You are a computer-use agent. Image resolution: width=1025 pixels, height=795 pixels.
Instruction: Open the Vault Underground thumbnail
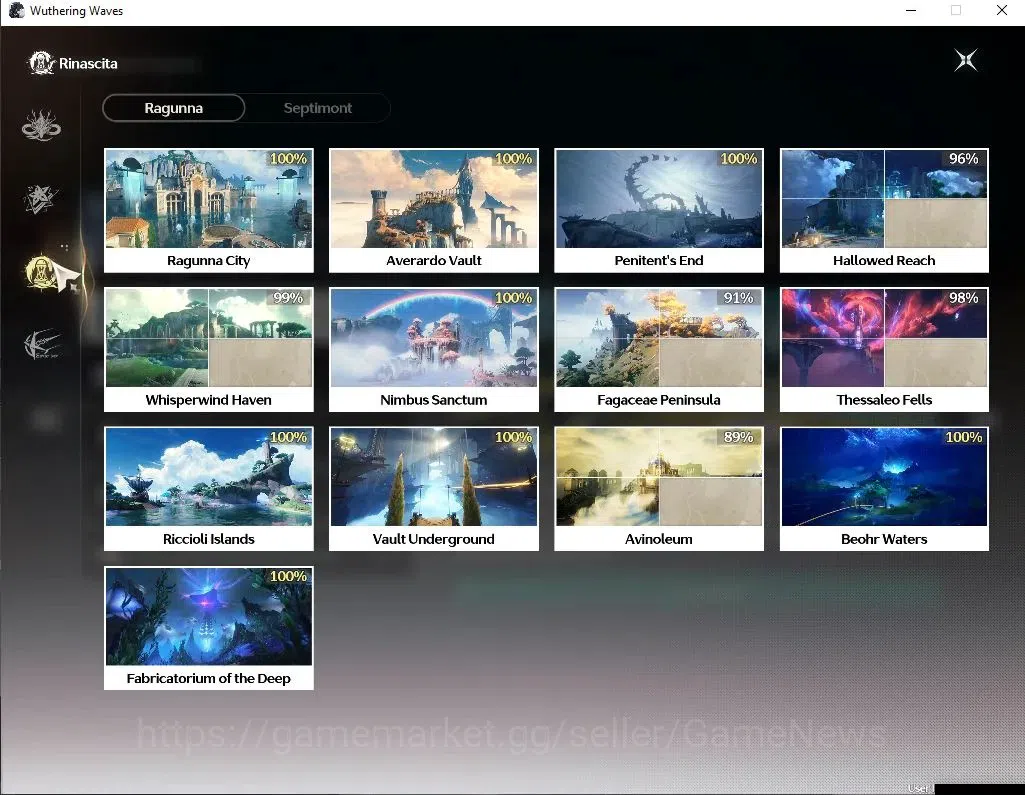tap(433, 477)
